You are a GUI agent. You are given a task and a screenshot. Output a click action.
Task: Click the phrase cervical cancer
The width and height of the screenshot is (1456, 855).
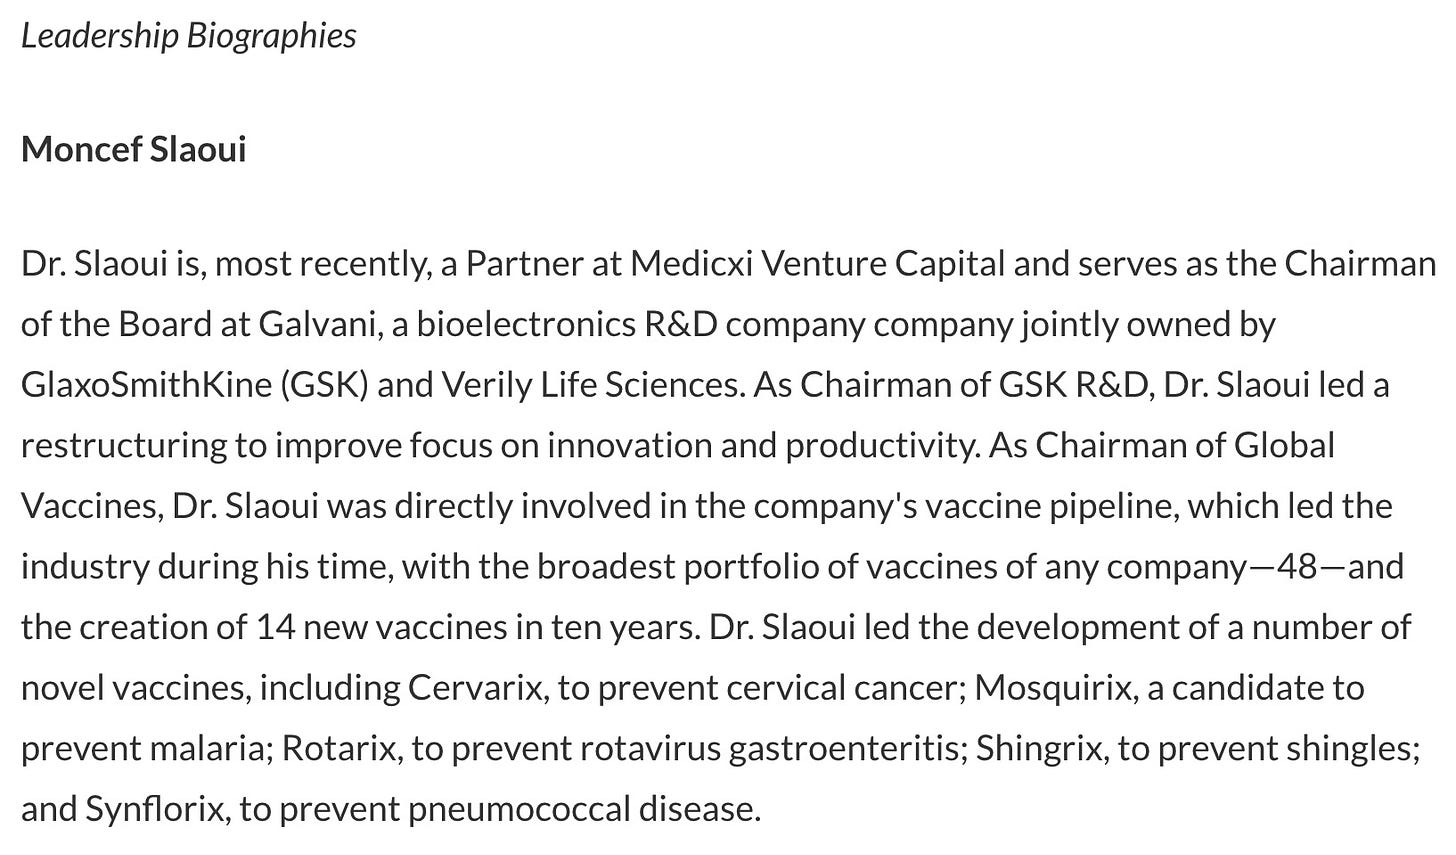[846, 688]
